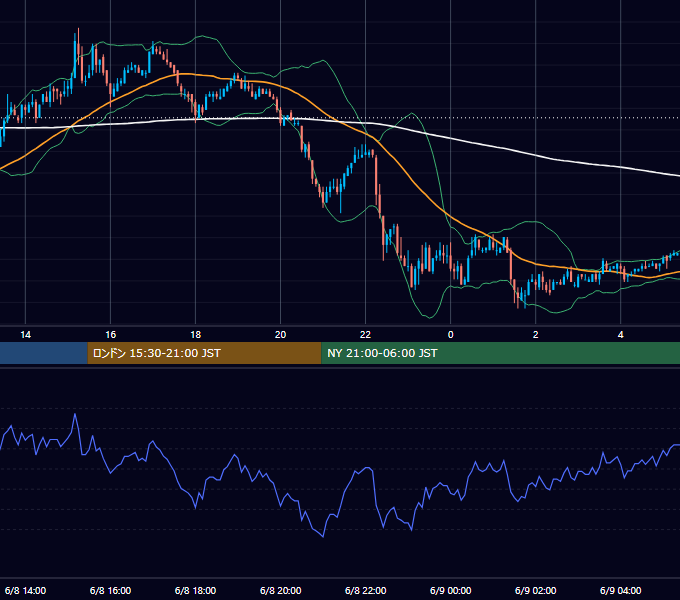Click the 16 hour label on price chart
Image resolution: width=680 pixels, height=600 pixels.
click(x=111, y=335)
